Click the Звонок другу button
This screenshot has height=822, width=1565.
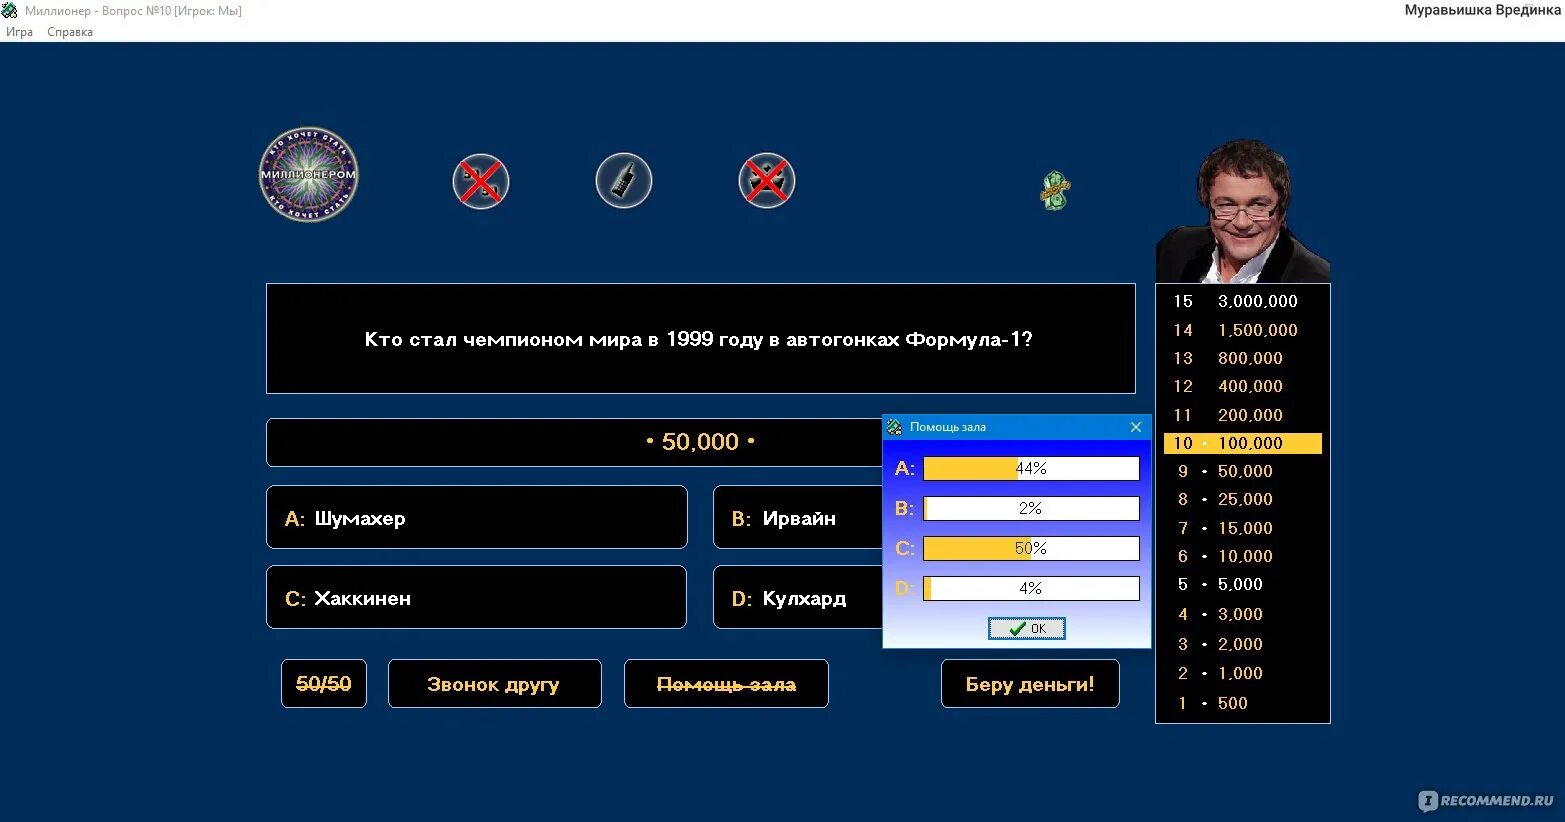coord(495,684)
